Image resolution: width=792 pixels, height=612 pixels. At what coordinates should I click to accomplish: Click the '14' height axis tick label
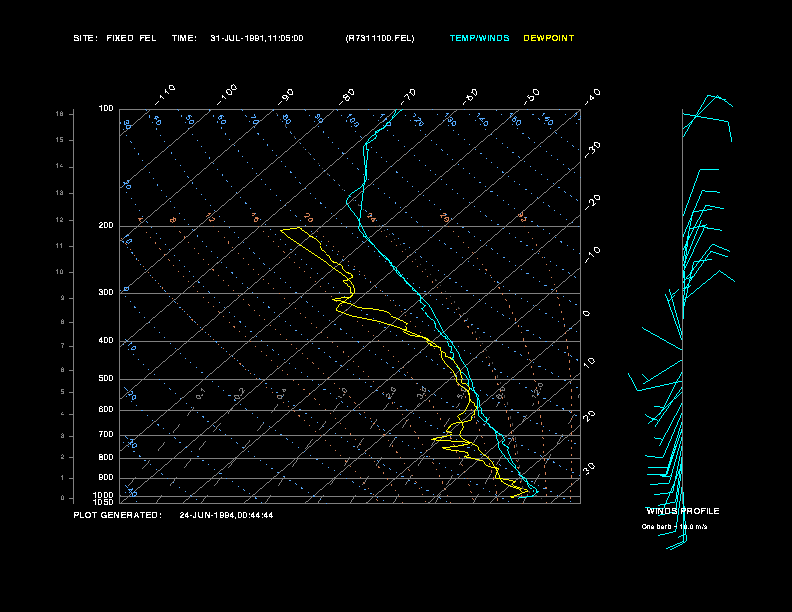[60, 166]
